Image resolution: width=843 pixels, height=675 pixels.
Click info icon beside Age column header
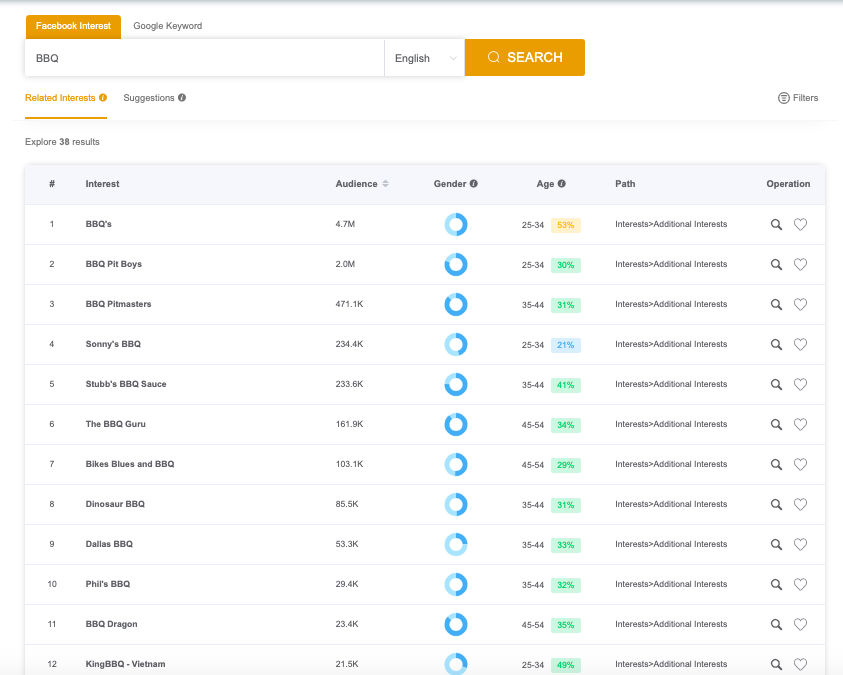(x=562, y=184)
